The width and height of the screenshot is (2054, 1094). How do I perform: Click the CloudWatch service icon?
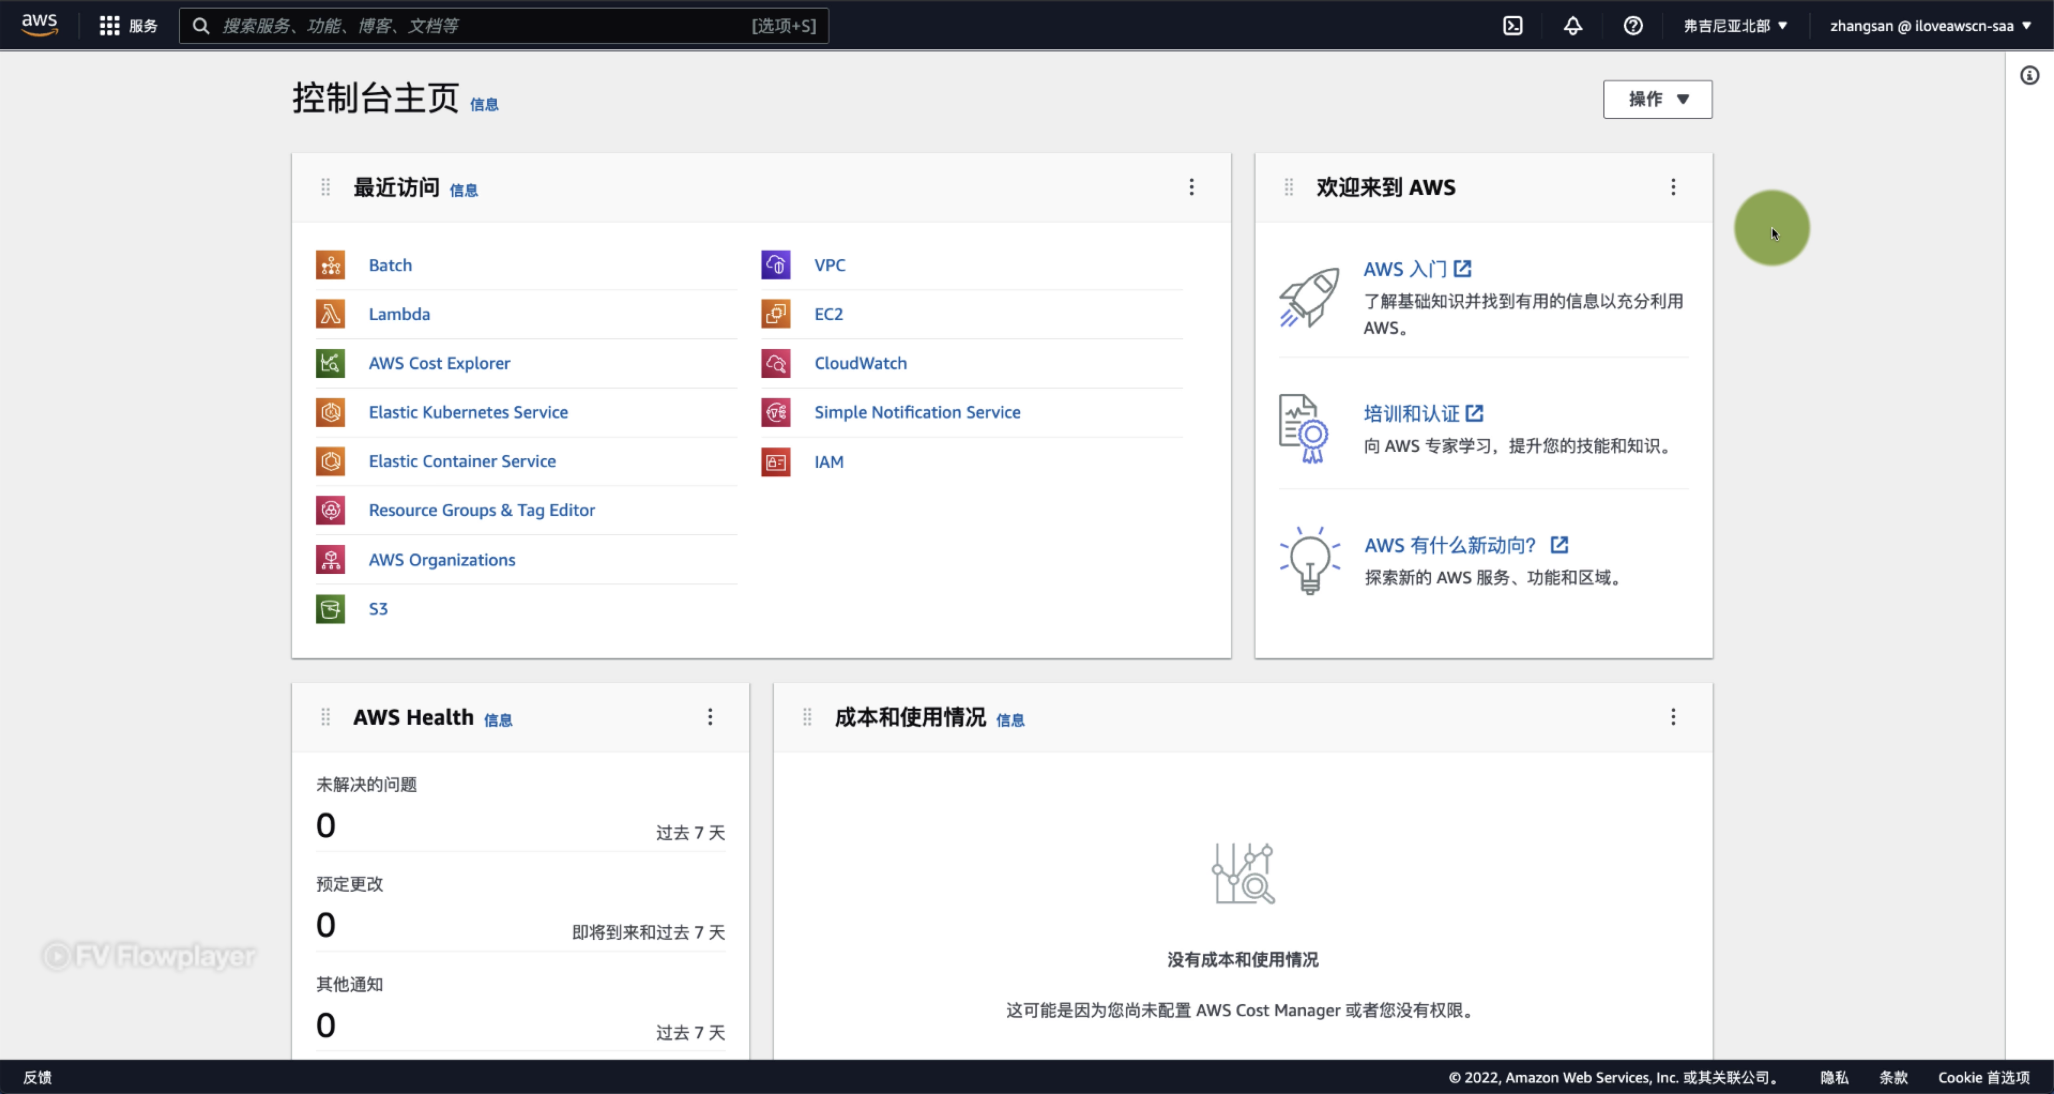click(776, 363)
